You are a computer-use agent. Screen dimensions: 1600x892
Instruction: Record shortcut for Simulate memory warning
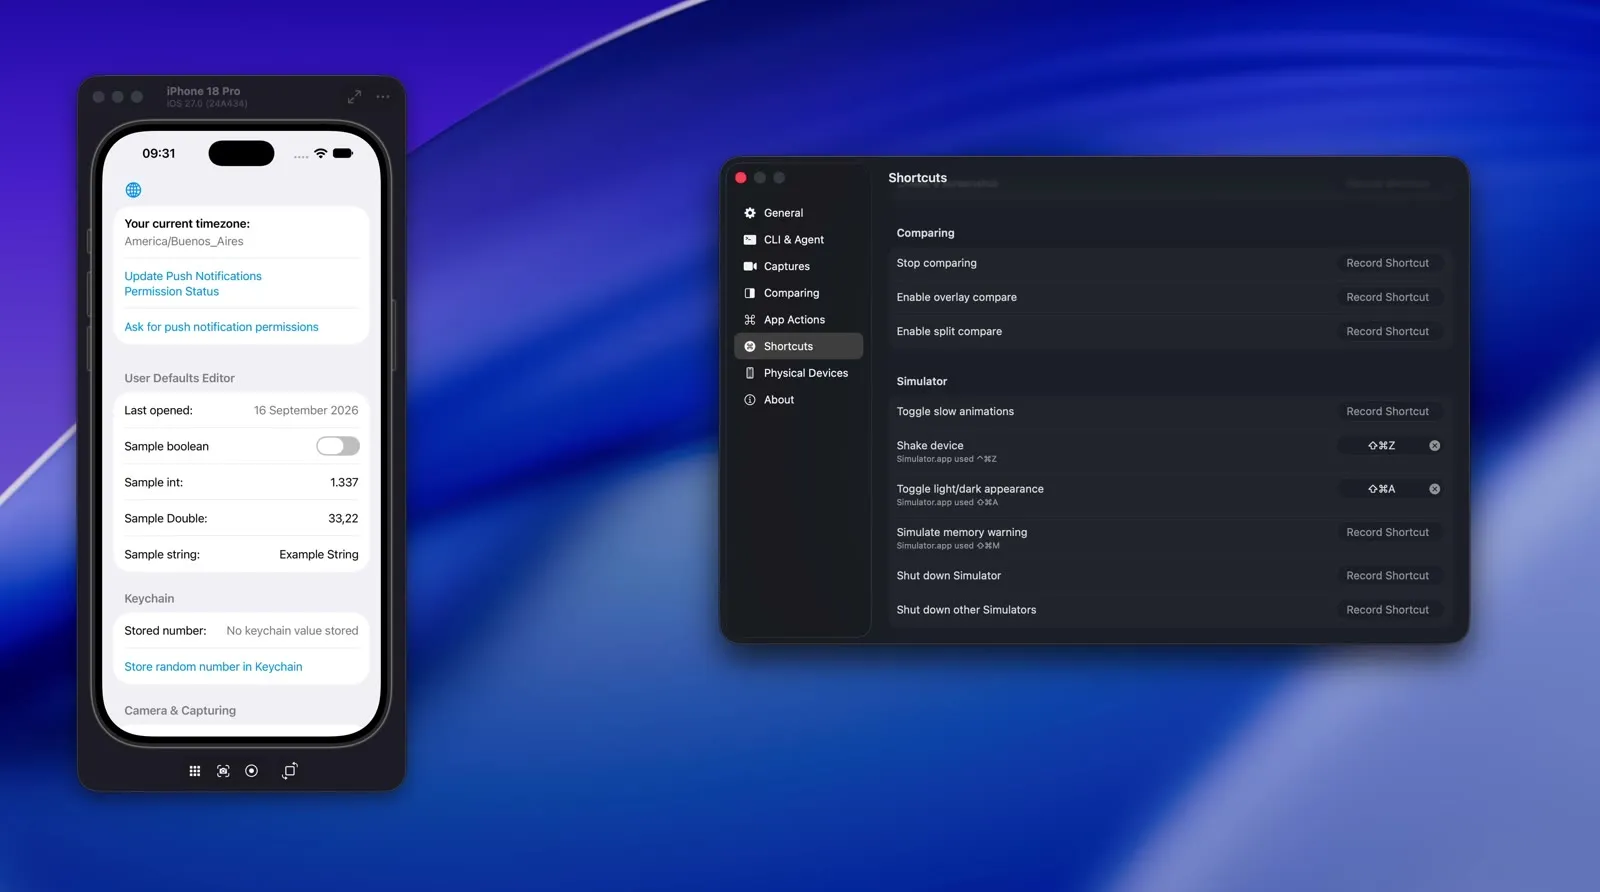click(1388, 532)
